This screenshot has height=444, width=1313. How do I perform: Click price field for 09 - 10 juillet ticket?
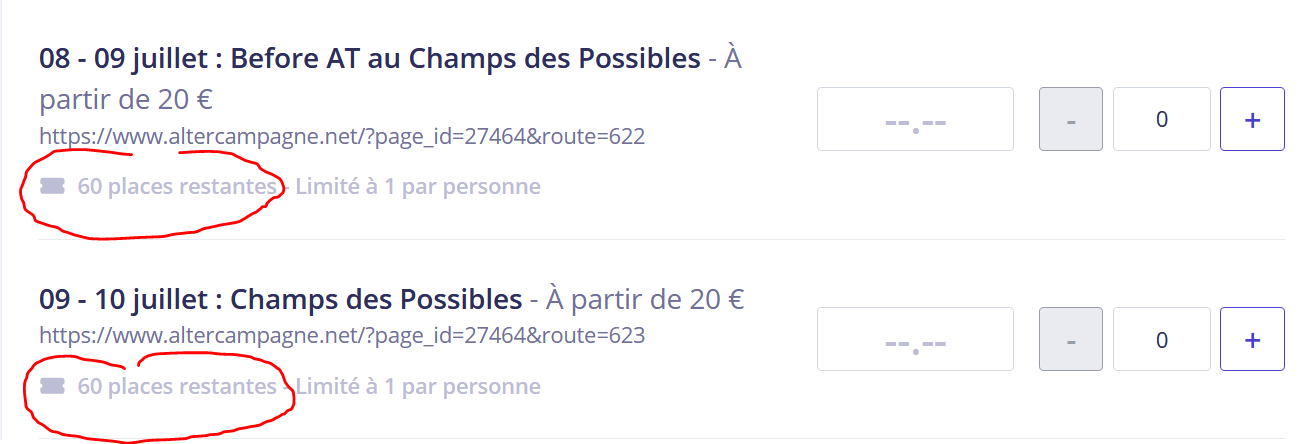tap(915, 339)
